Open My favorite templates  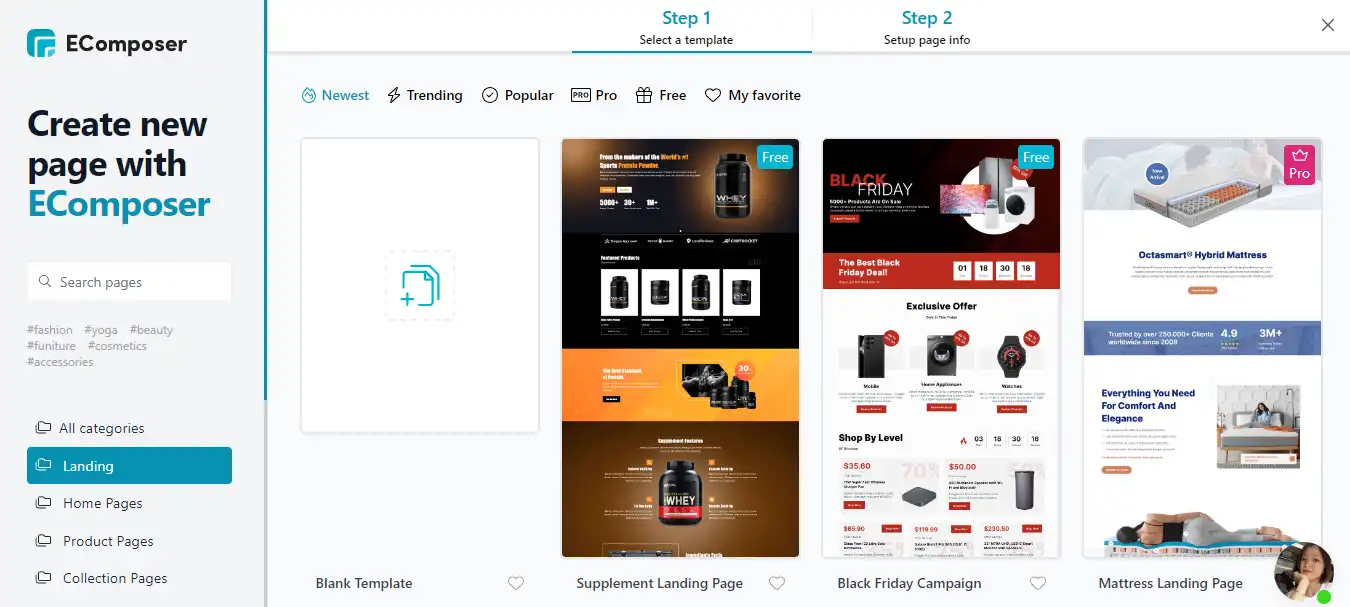coord(753,95)
